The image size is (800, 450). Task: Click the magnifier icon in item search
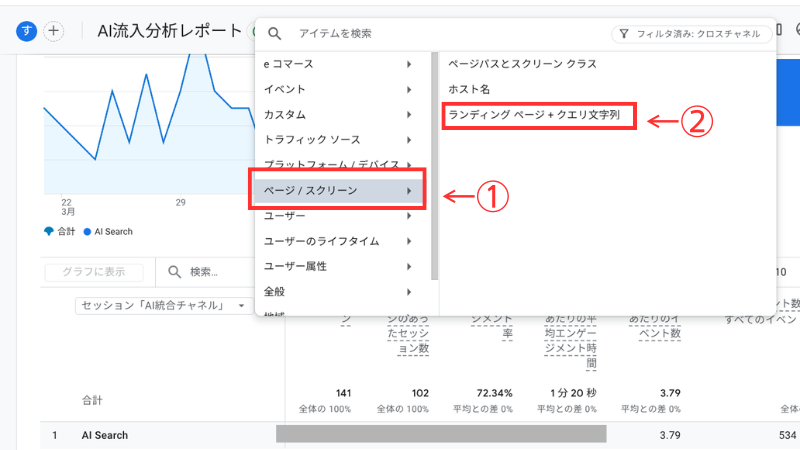275,33
